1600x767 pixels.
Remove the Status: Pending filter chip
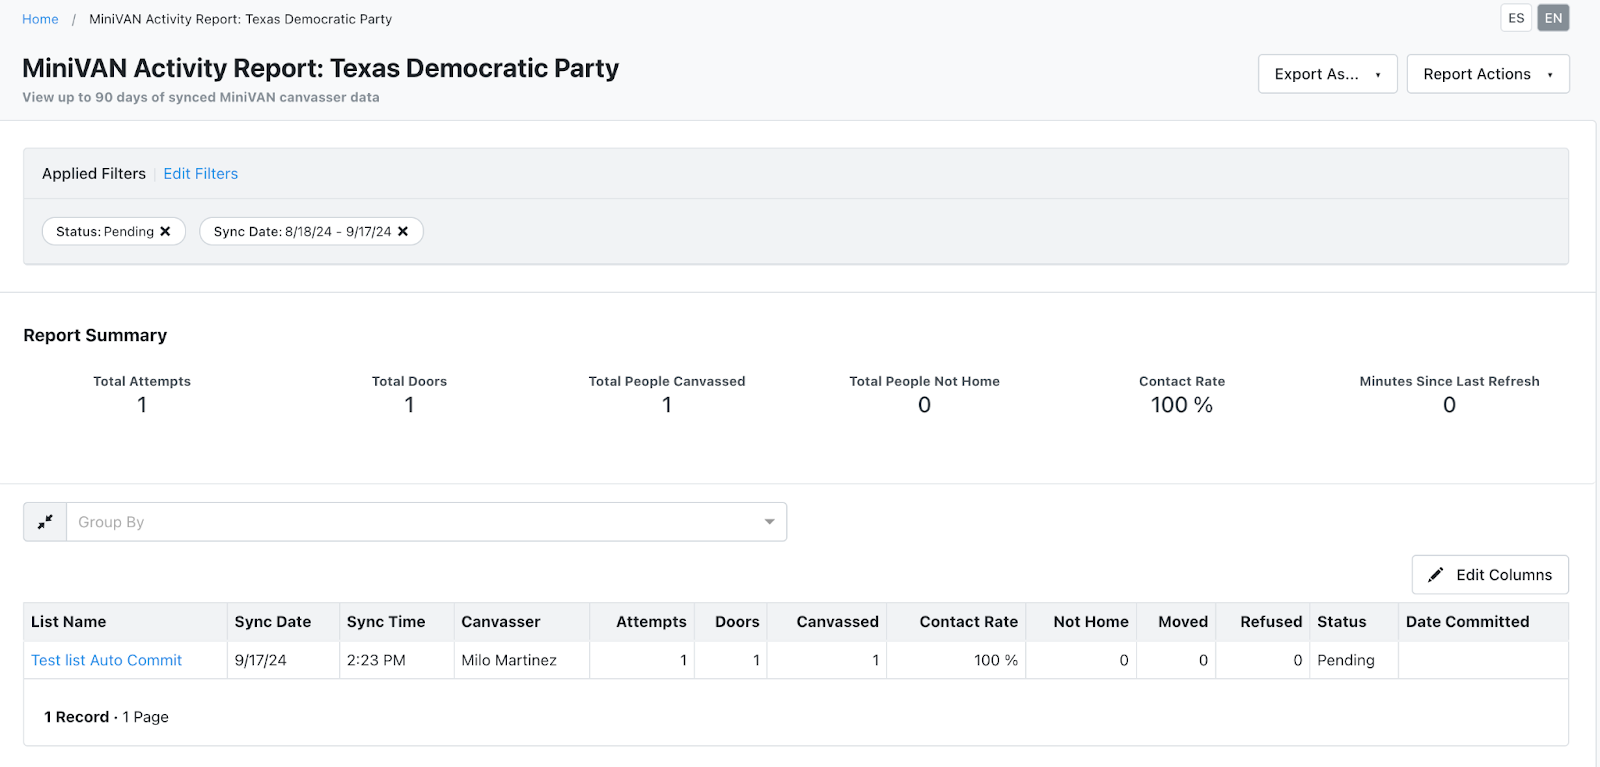click(x=165, y=231)
